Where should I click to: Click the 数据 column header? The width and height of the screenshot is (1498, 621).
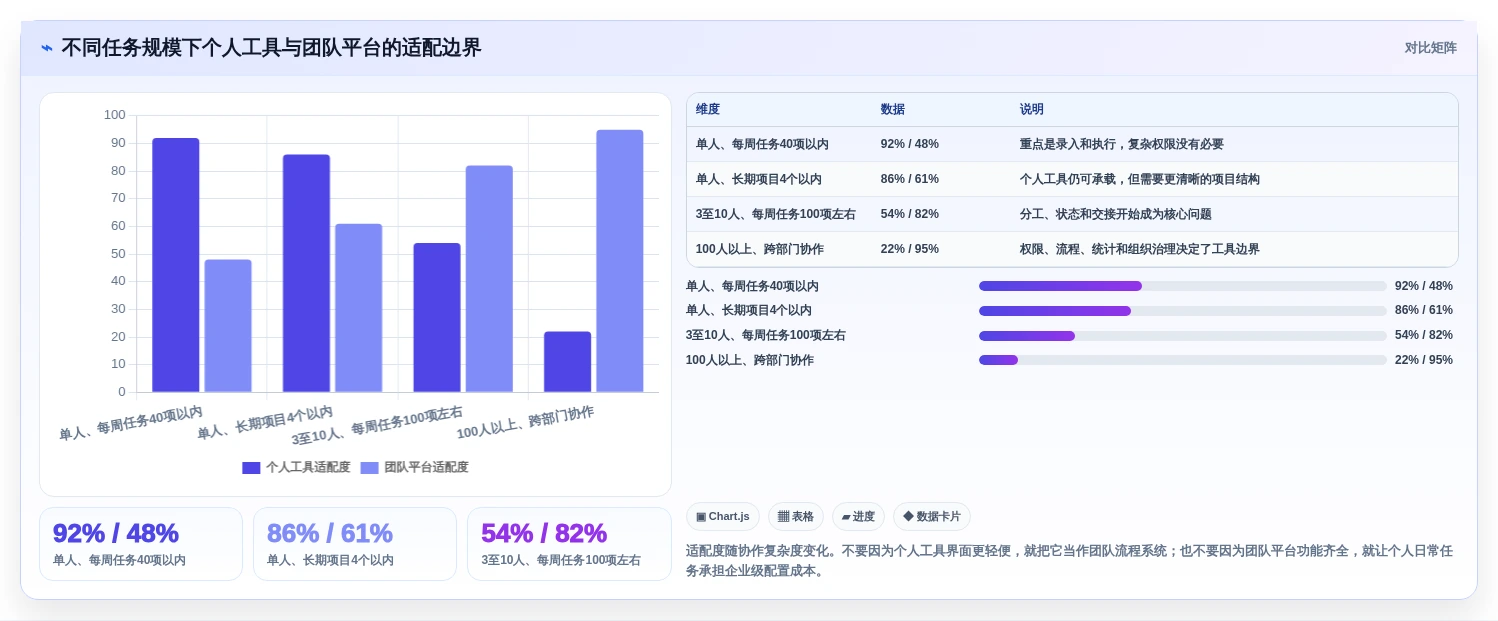pos(893,110)
